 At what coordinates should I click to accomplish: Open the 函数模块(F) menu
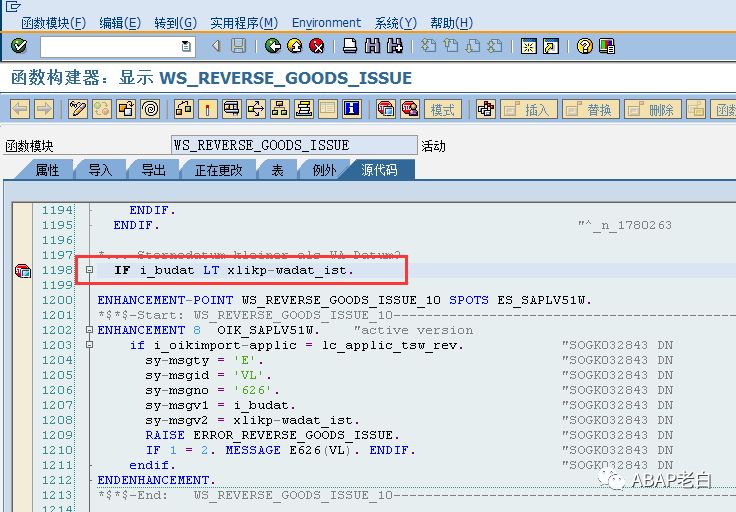click(54, 23)
